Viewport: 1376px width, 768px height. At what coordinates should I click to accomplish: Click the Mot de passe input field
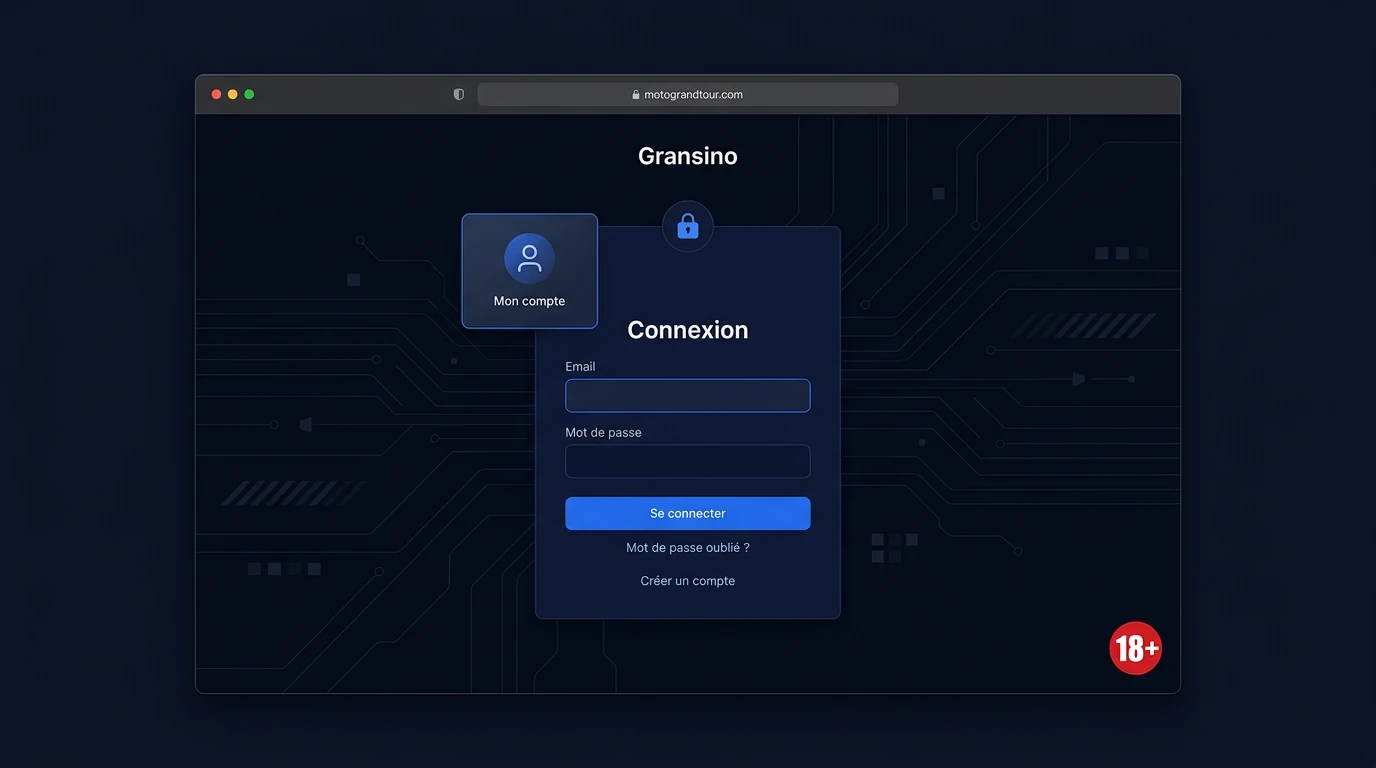pos(687,461)
